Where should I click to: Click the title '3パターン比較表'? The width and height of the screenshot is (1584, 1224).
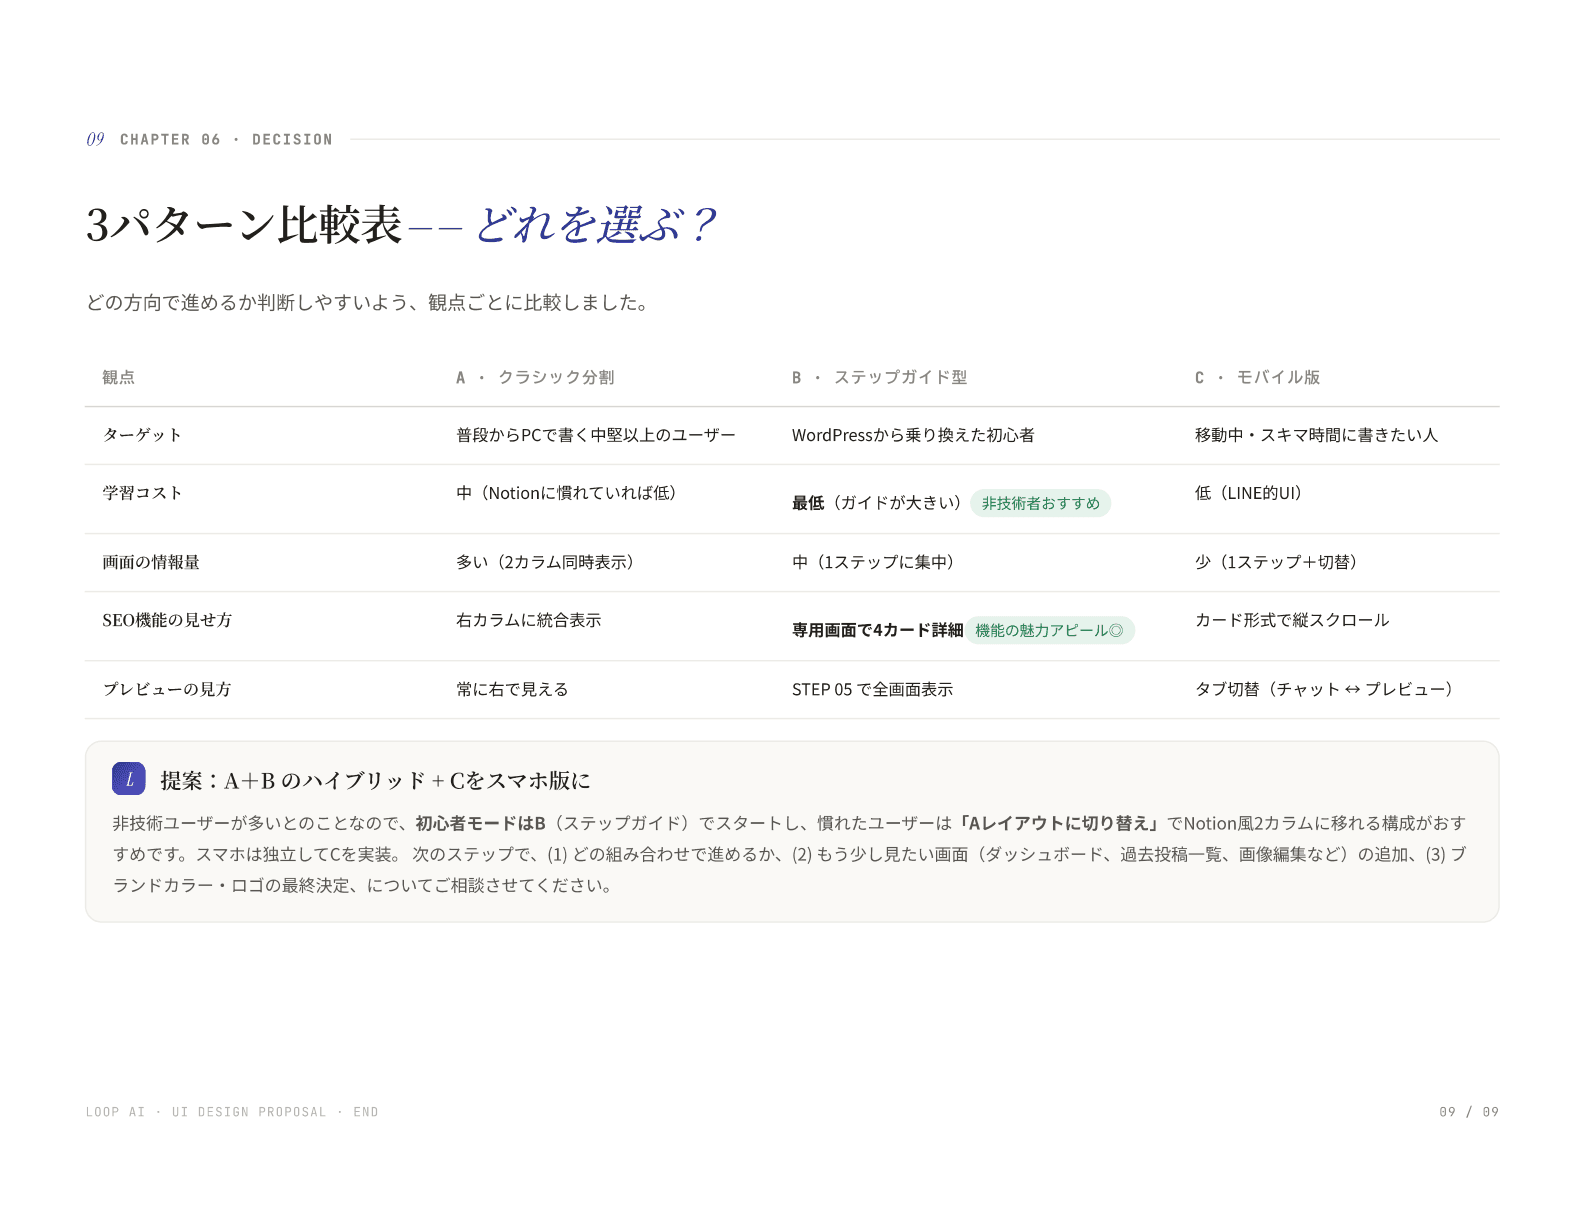coord(244,224)
